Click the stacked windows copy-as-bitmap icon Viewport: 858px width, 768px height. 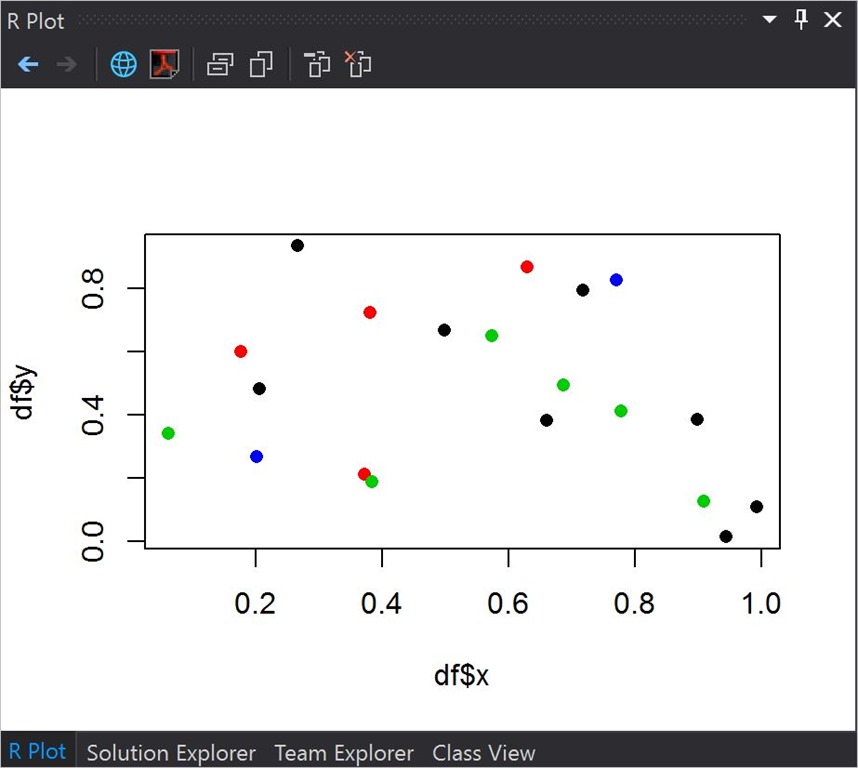tap(219, 65)
